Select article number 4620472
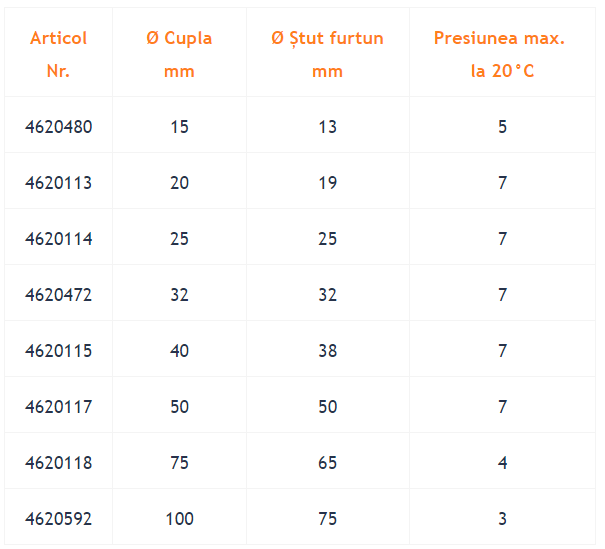This screenshot has height=549, width=605. [x=59, y=295]
